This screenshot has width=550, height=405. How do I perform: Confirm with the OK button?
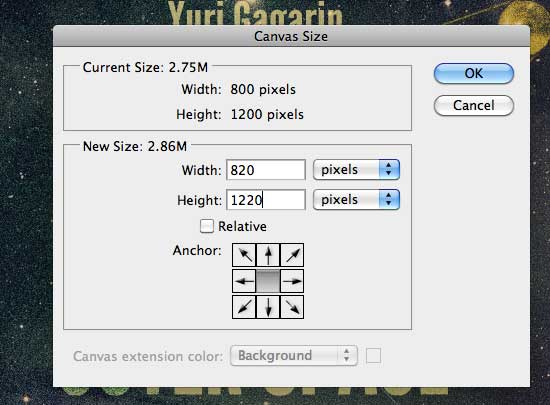click(474, 74)
